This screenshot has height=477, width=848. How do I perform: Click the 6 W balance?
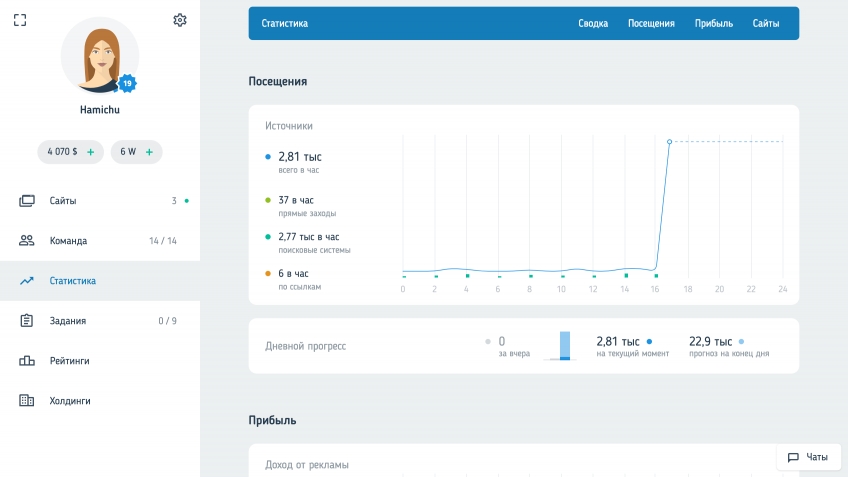pos(128,152)
